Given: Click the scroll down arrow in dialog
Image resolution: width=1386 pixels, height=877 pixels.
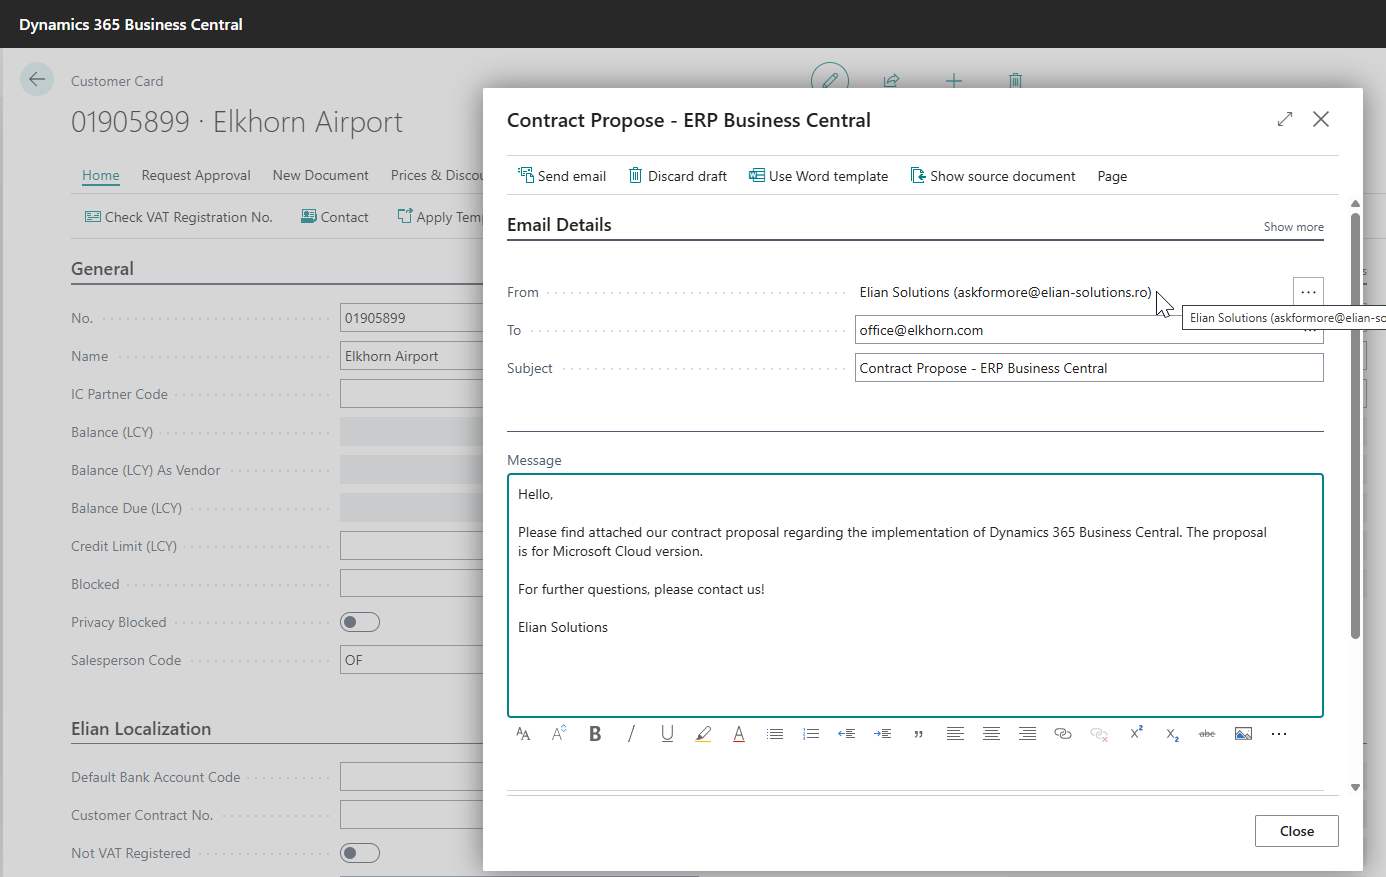Looking at the screenshot, I should [1355, 788].
